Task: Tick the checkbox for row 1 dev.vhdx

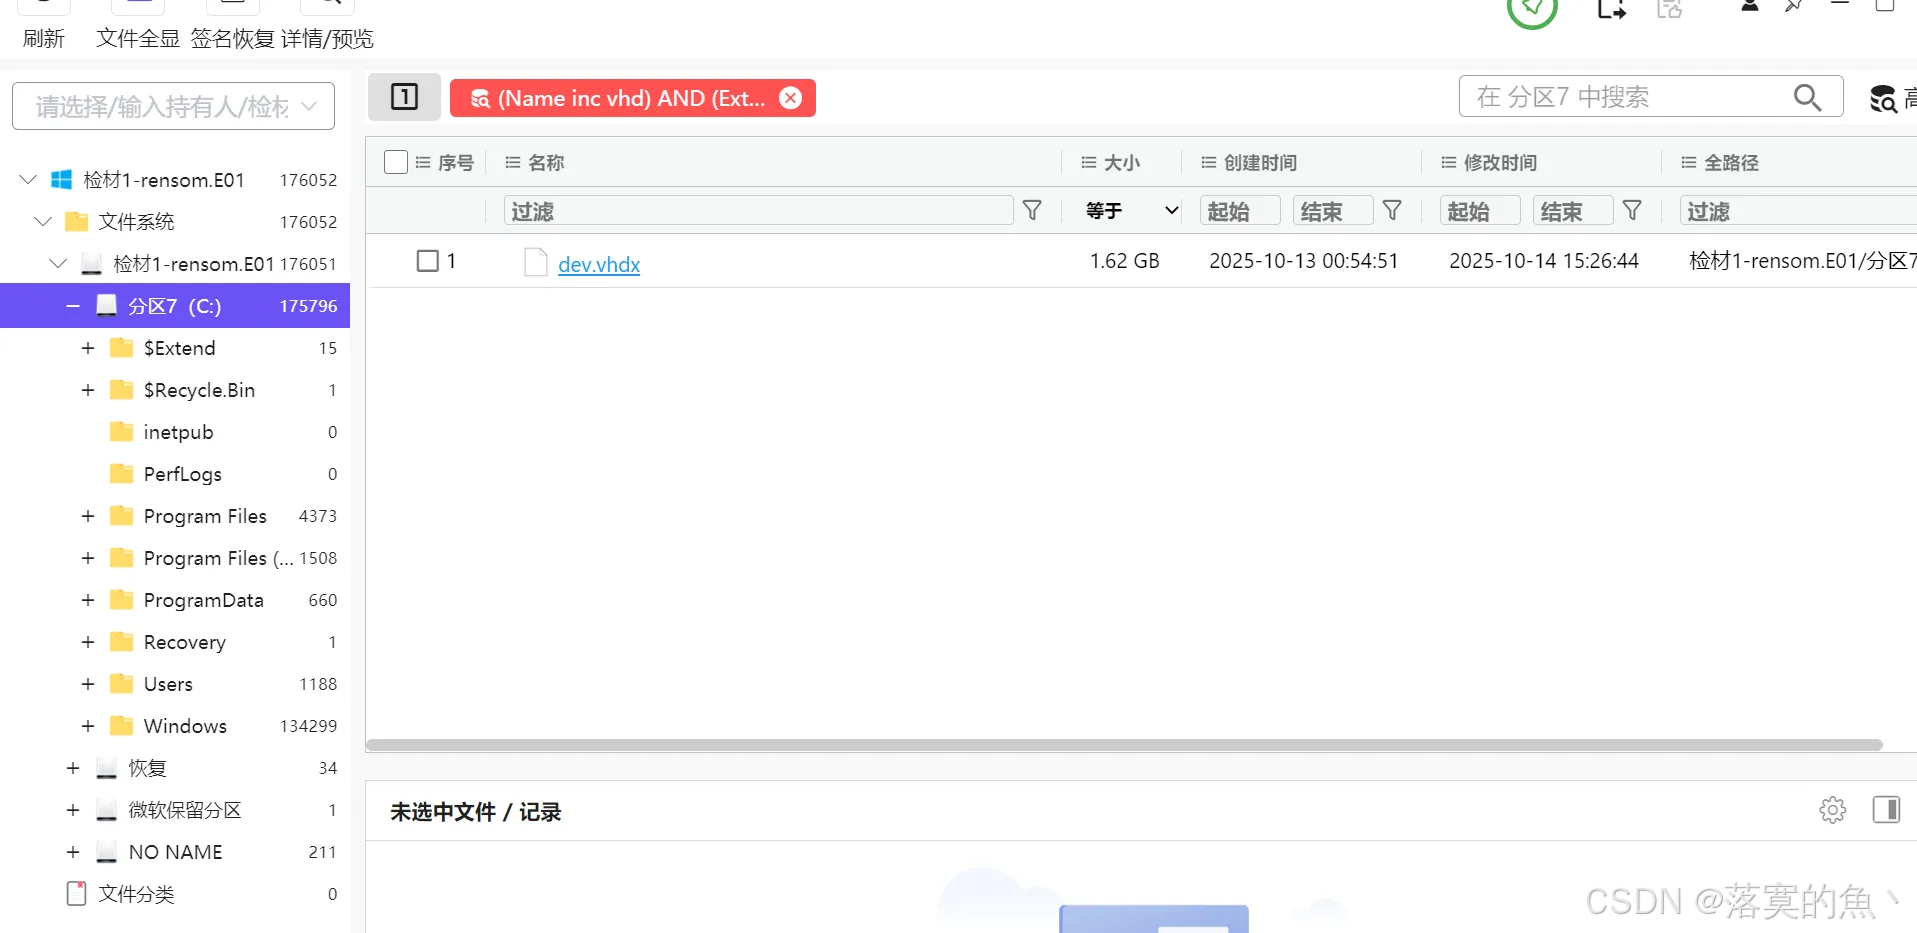Action: tap(428, 261)
